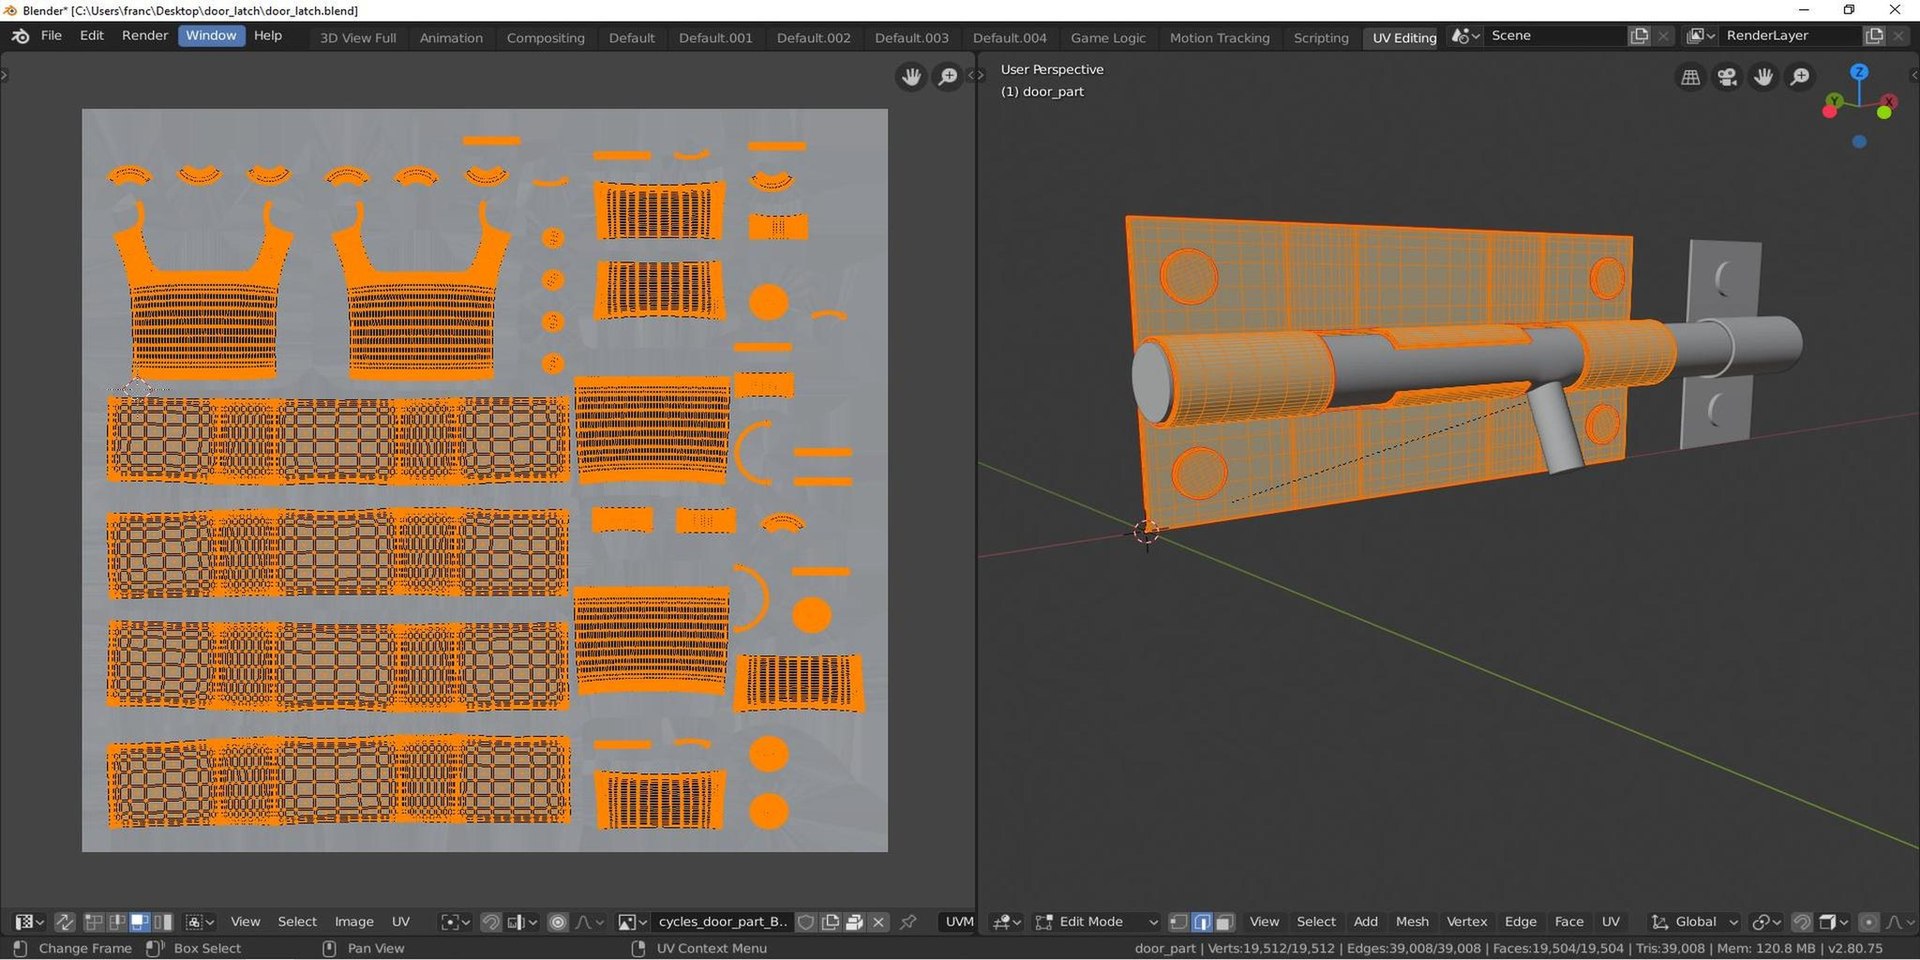The image size is (1920, 960).
Task: Open UV editor type dropdown
Action: click(28, 922)
